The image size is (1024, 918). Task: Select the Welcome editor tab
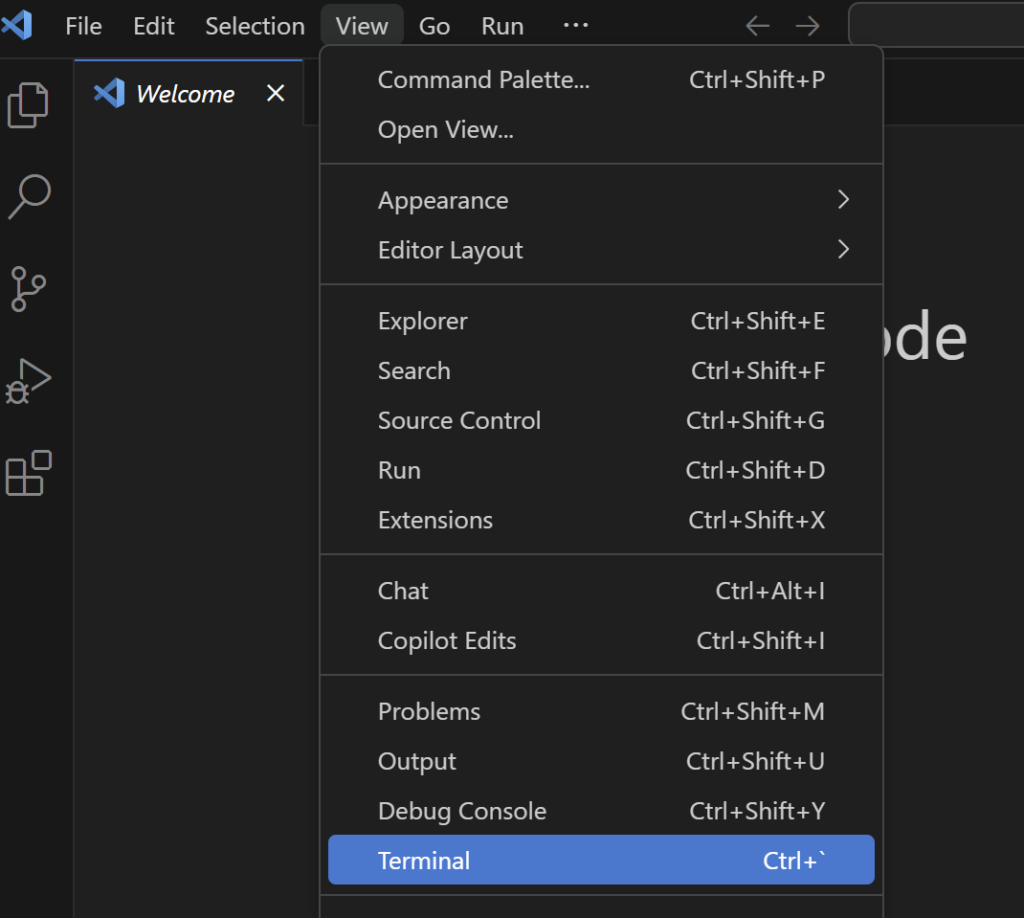click(x=188, y=93)
